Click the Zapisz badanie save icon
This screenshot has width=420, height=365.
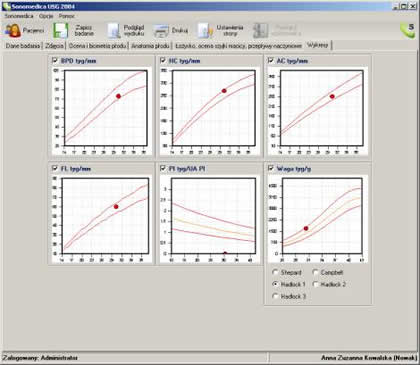click(61, 31)
